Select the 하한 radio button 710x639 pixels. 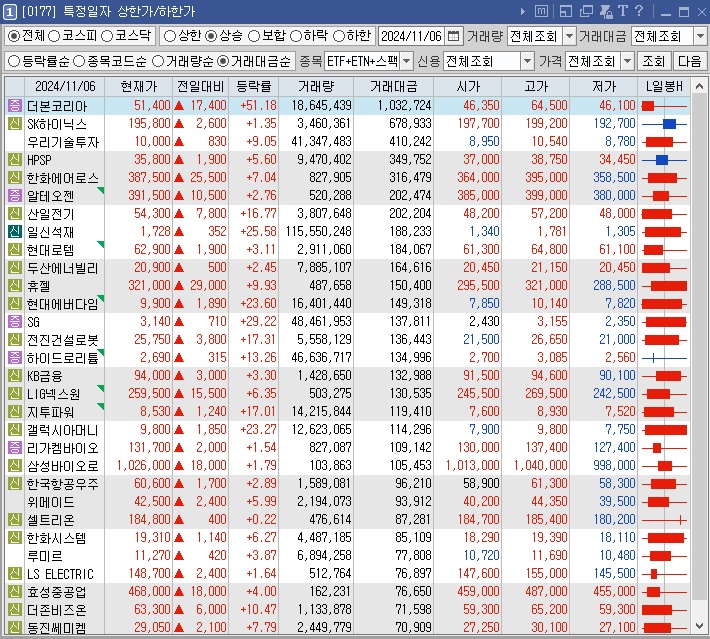coord(339,36)
